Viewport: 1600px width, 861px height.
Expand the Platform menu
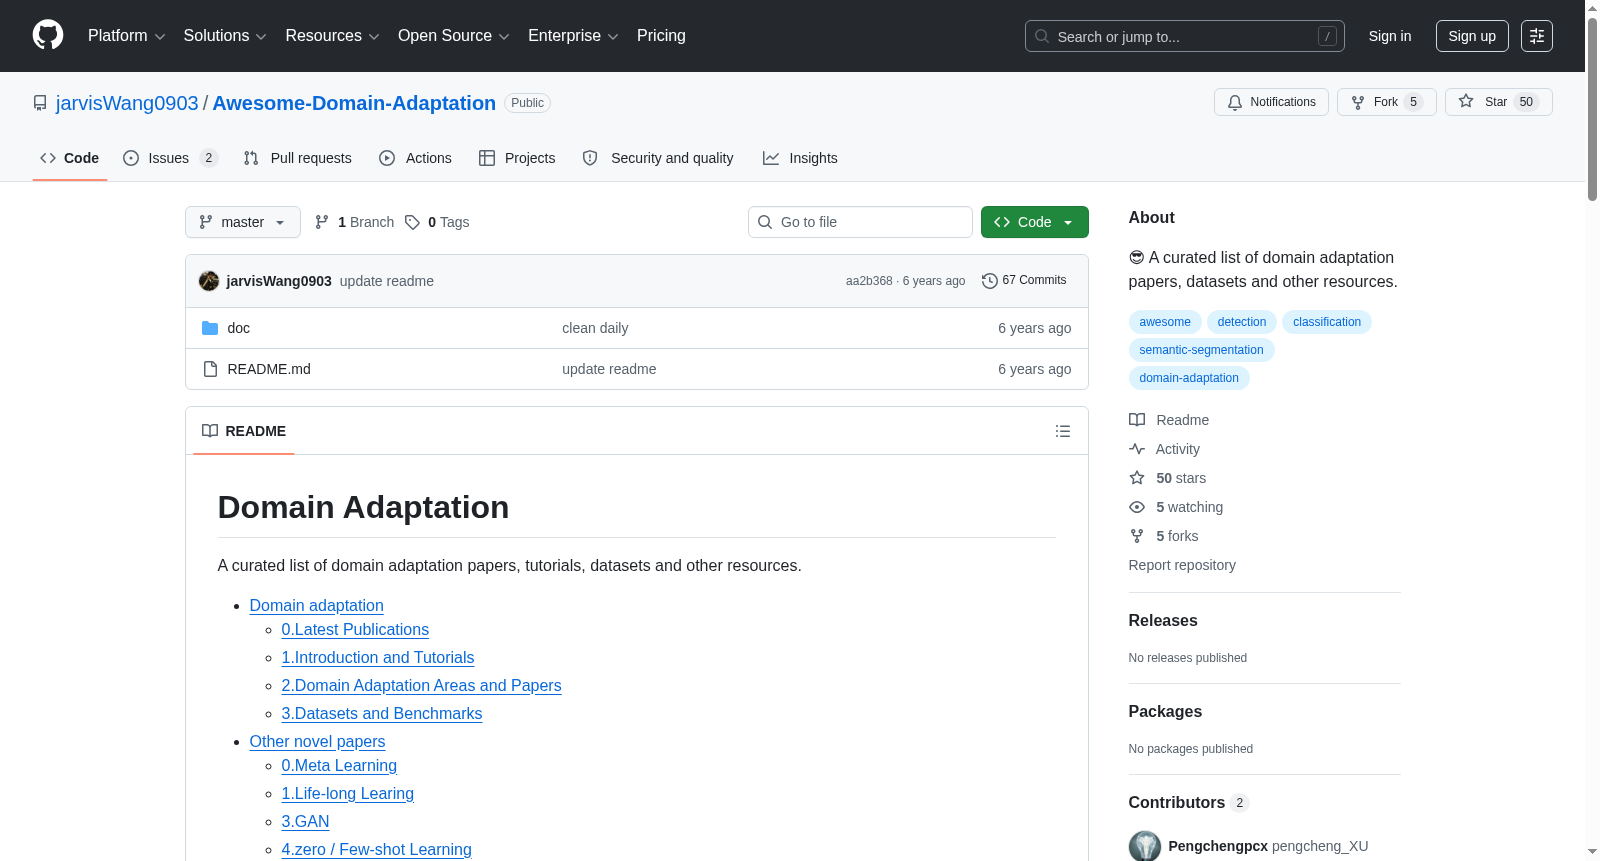pos(127,36)
